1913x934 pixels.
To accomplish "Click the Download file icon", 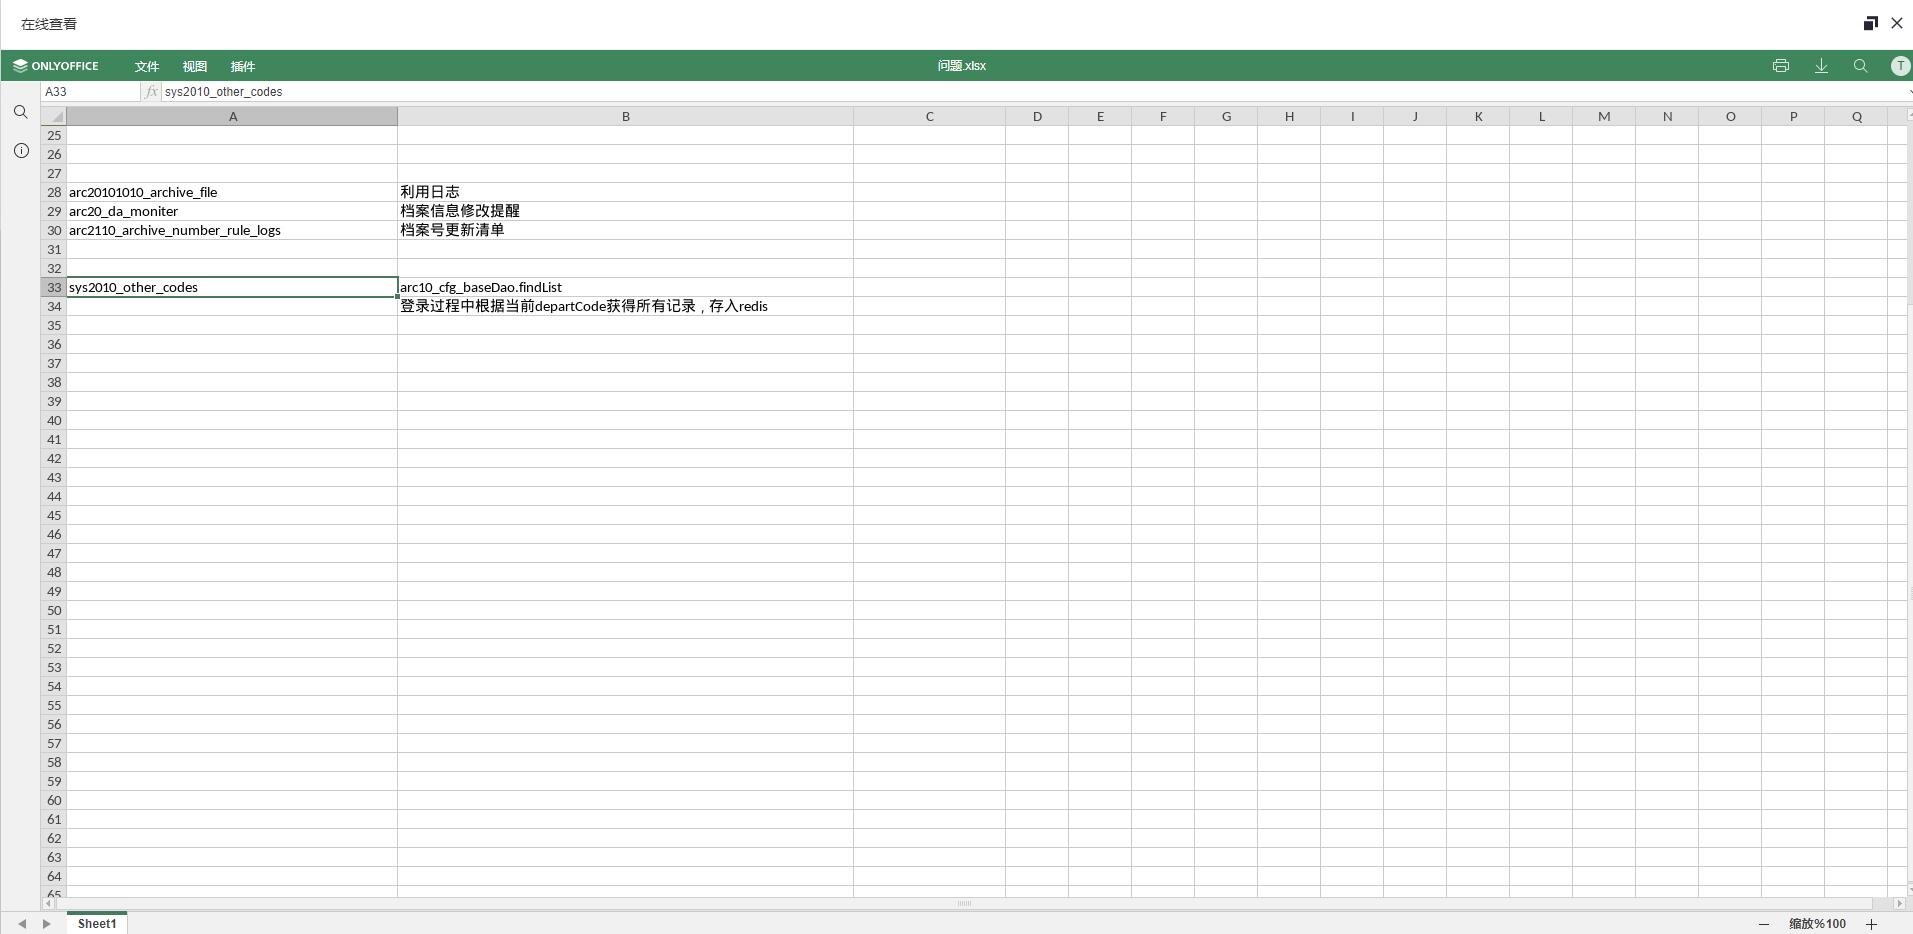I will pyautogui.click(x=1821, y=66).
